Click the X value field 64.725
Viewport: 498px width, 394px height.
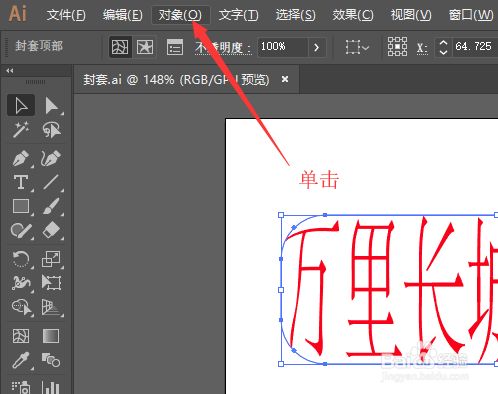475,46
